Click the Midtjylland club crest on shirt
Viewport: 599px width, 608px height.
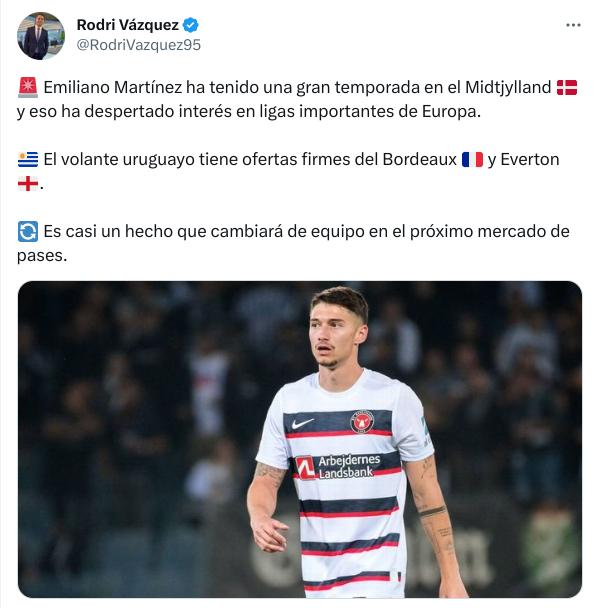(362, 421)
